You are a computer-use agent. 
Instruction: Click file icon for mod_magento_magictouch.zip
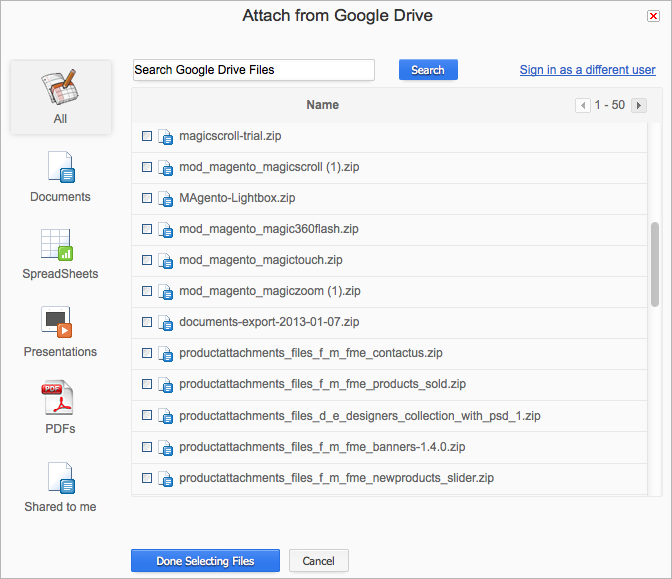click(165, 261)
